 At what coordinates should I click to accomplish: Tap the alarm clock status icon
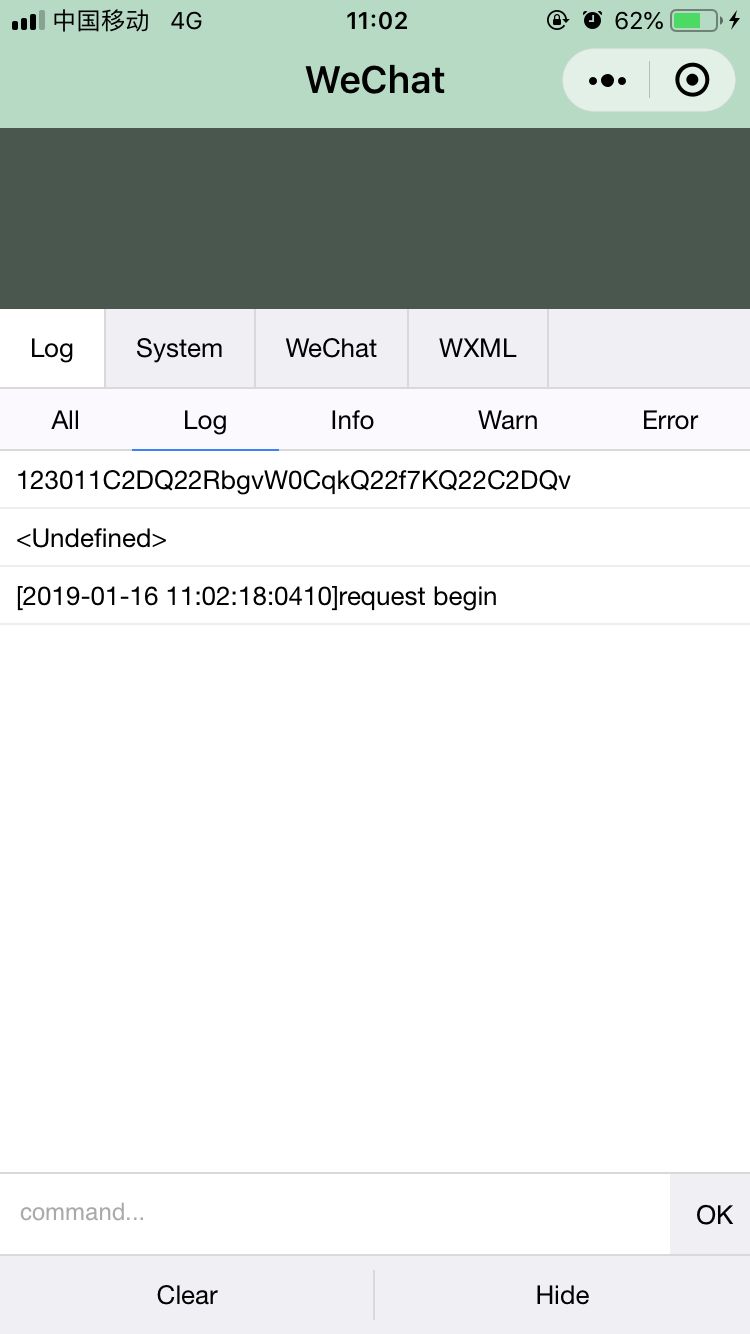pos(593,20)
